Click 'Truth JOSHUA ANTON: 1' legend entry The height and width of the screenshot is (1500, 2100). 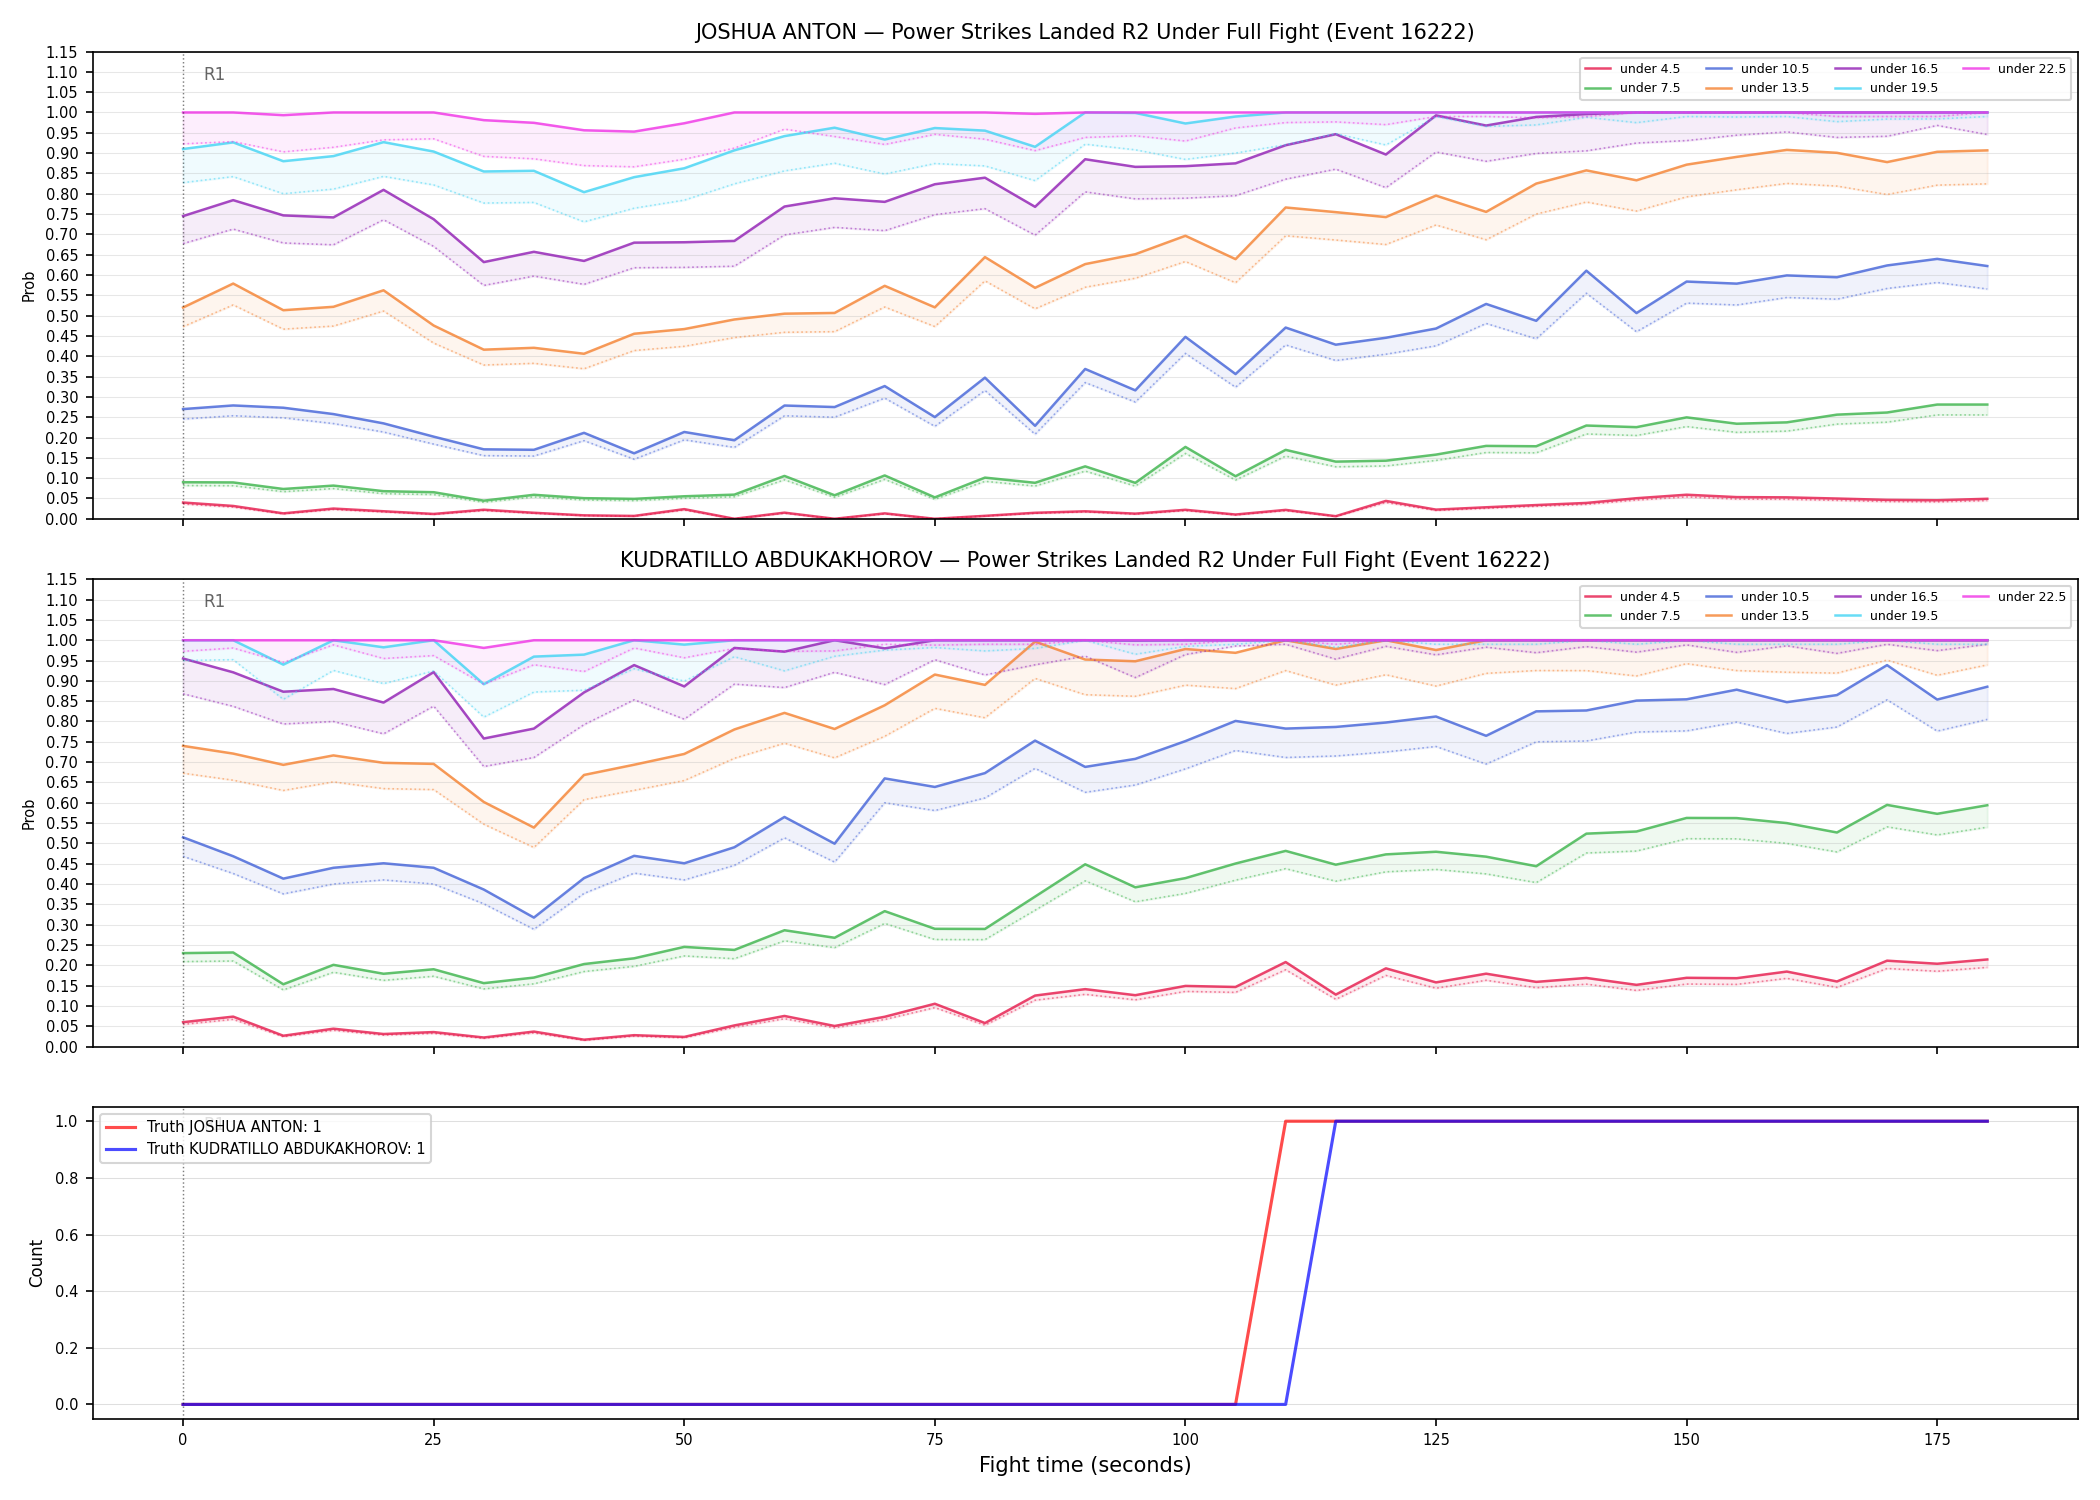(x=214, y=1127)
